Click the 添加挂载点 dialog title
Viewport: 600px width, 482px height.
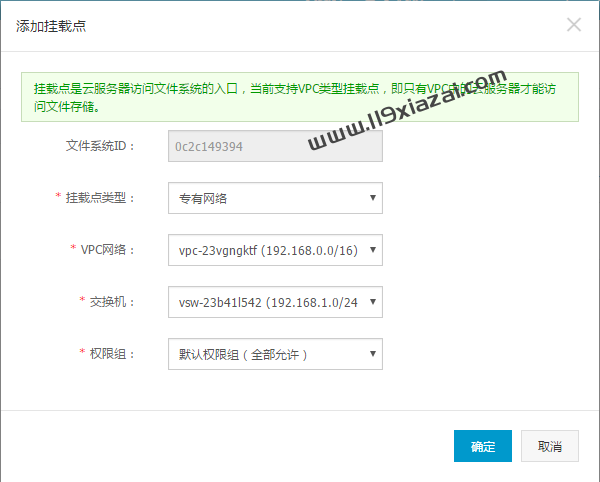(x=51, y=26)
